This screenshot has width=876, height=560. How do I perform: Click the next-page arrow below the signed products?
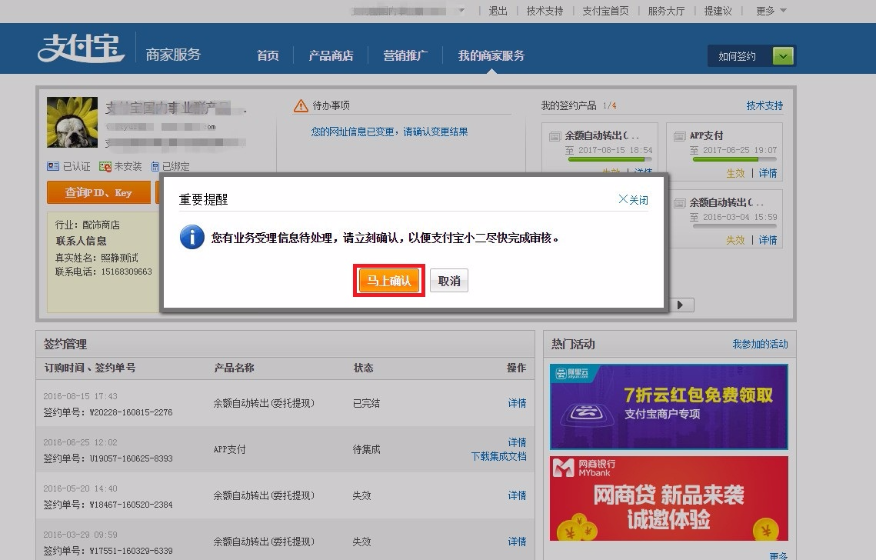[x=680, y=305]
